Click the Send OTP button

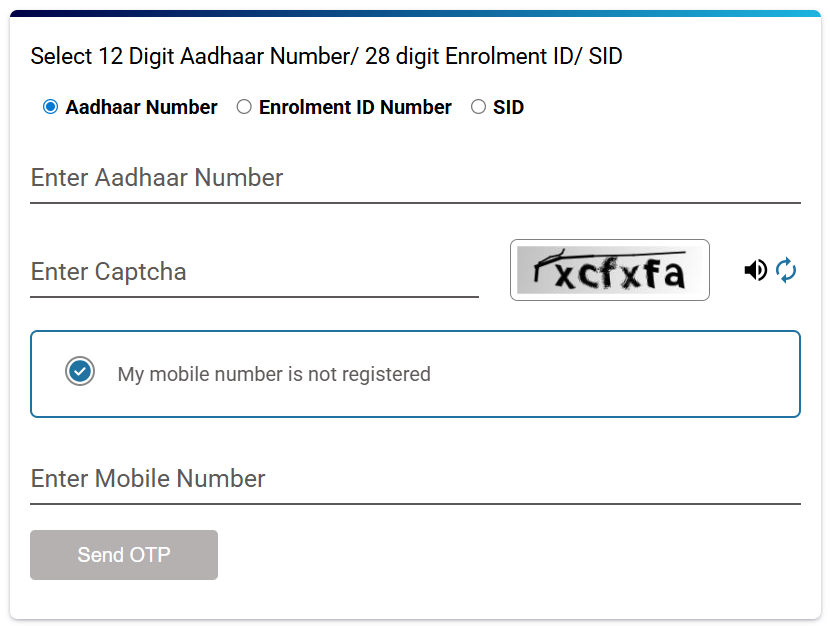[x=123, y=555]
